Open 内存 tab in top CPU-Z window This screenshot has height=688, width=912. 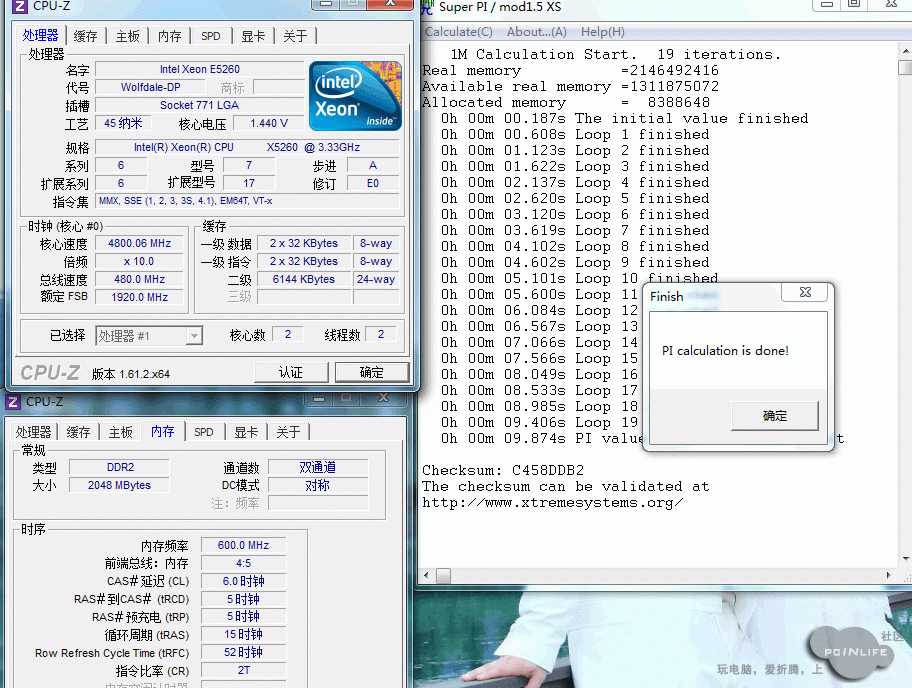[x=169, y=36]
